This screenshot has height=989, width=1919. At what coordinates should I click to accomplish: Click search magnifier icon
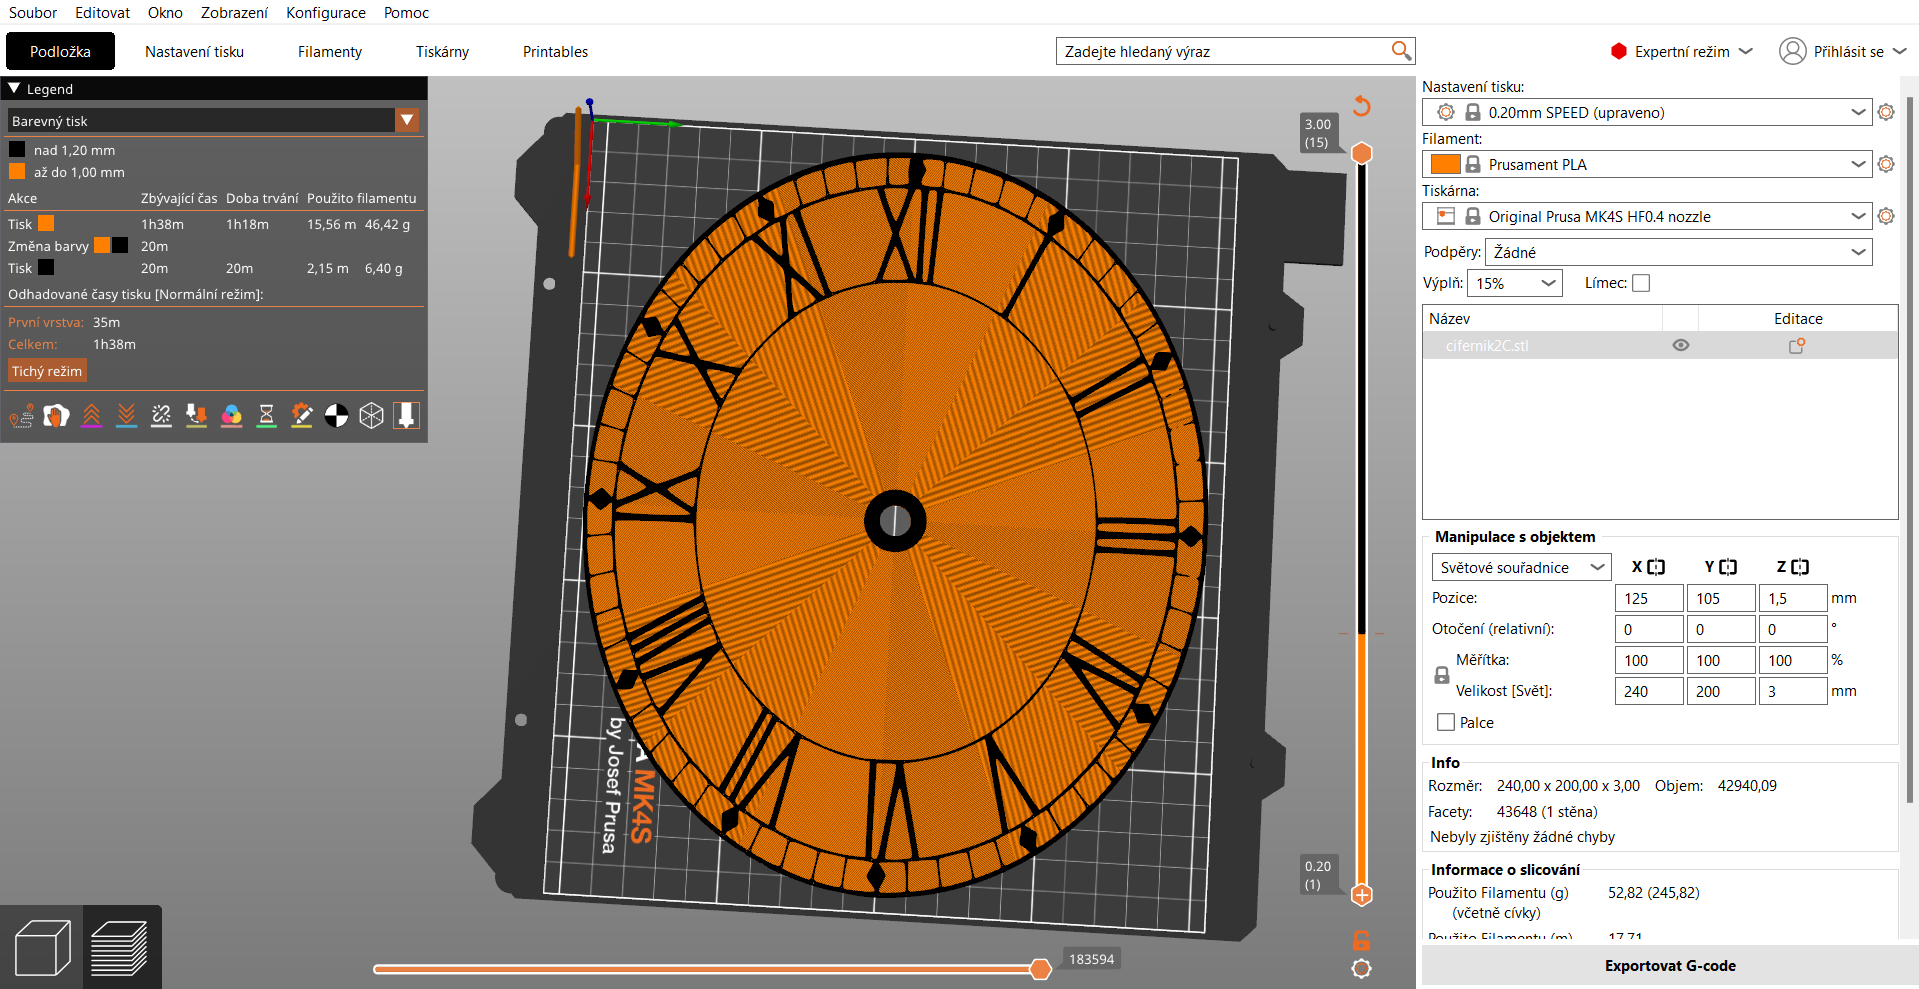1401,51
